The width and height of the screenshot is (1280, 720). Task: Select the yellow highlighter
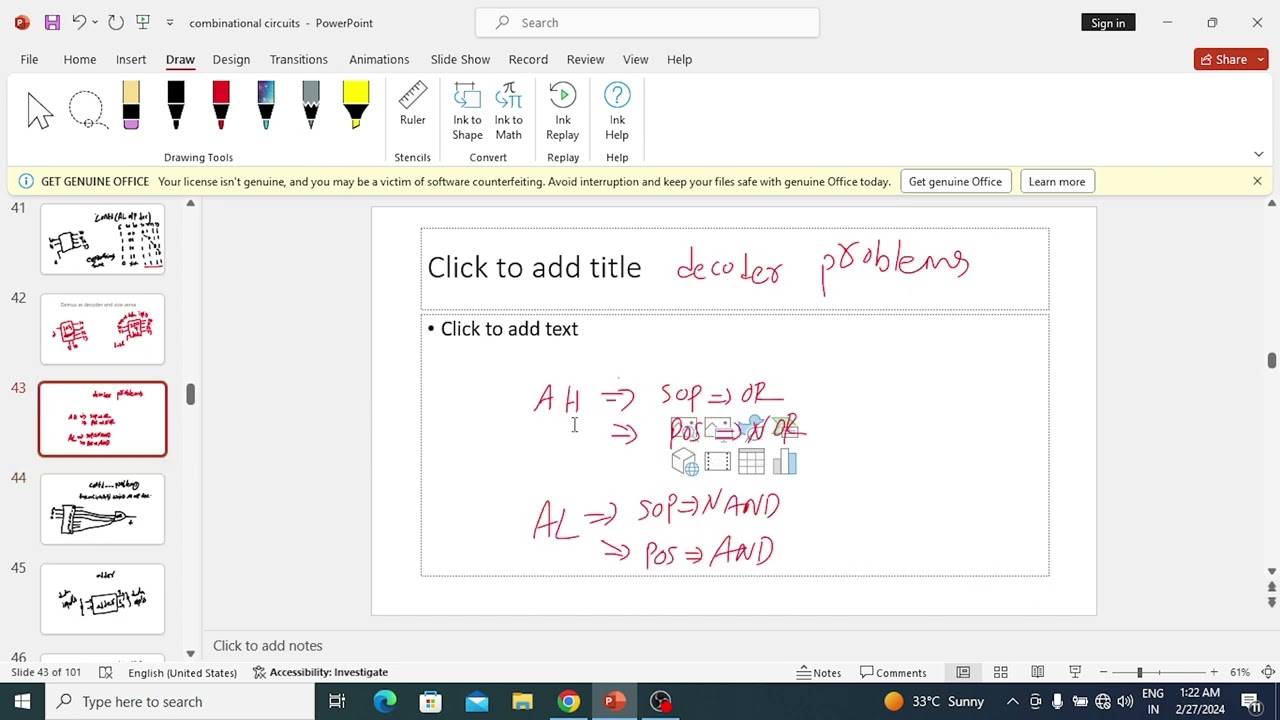[x=356, y=105]
